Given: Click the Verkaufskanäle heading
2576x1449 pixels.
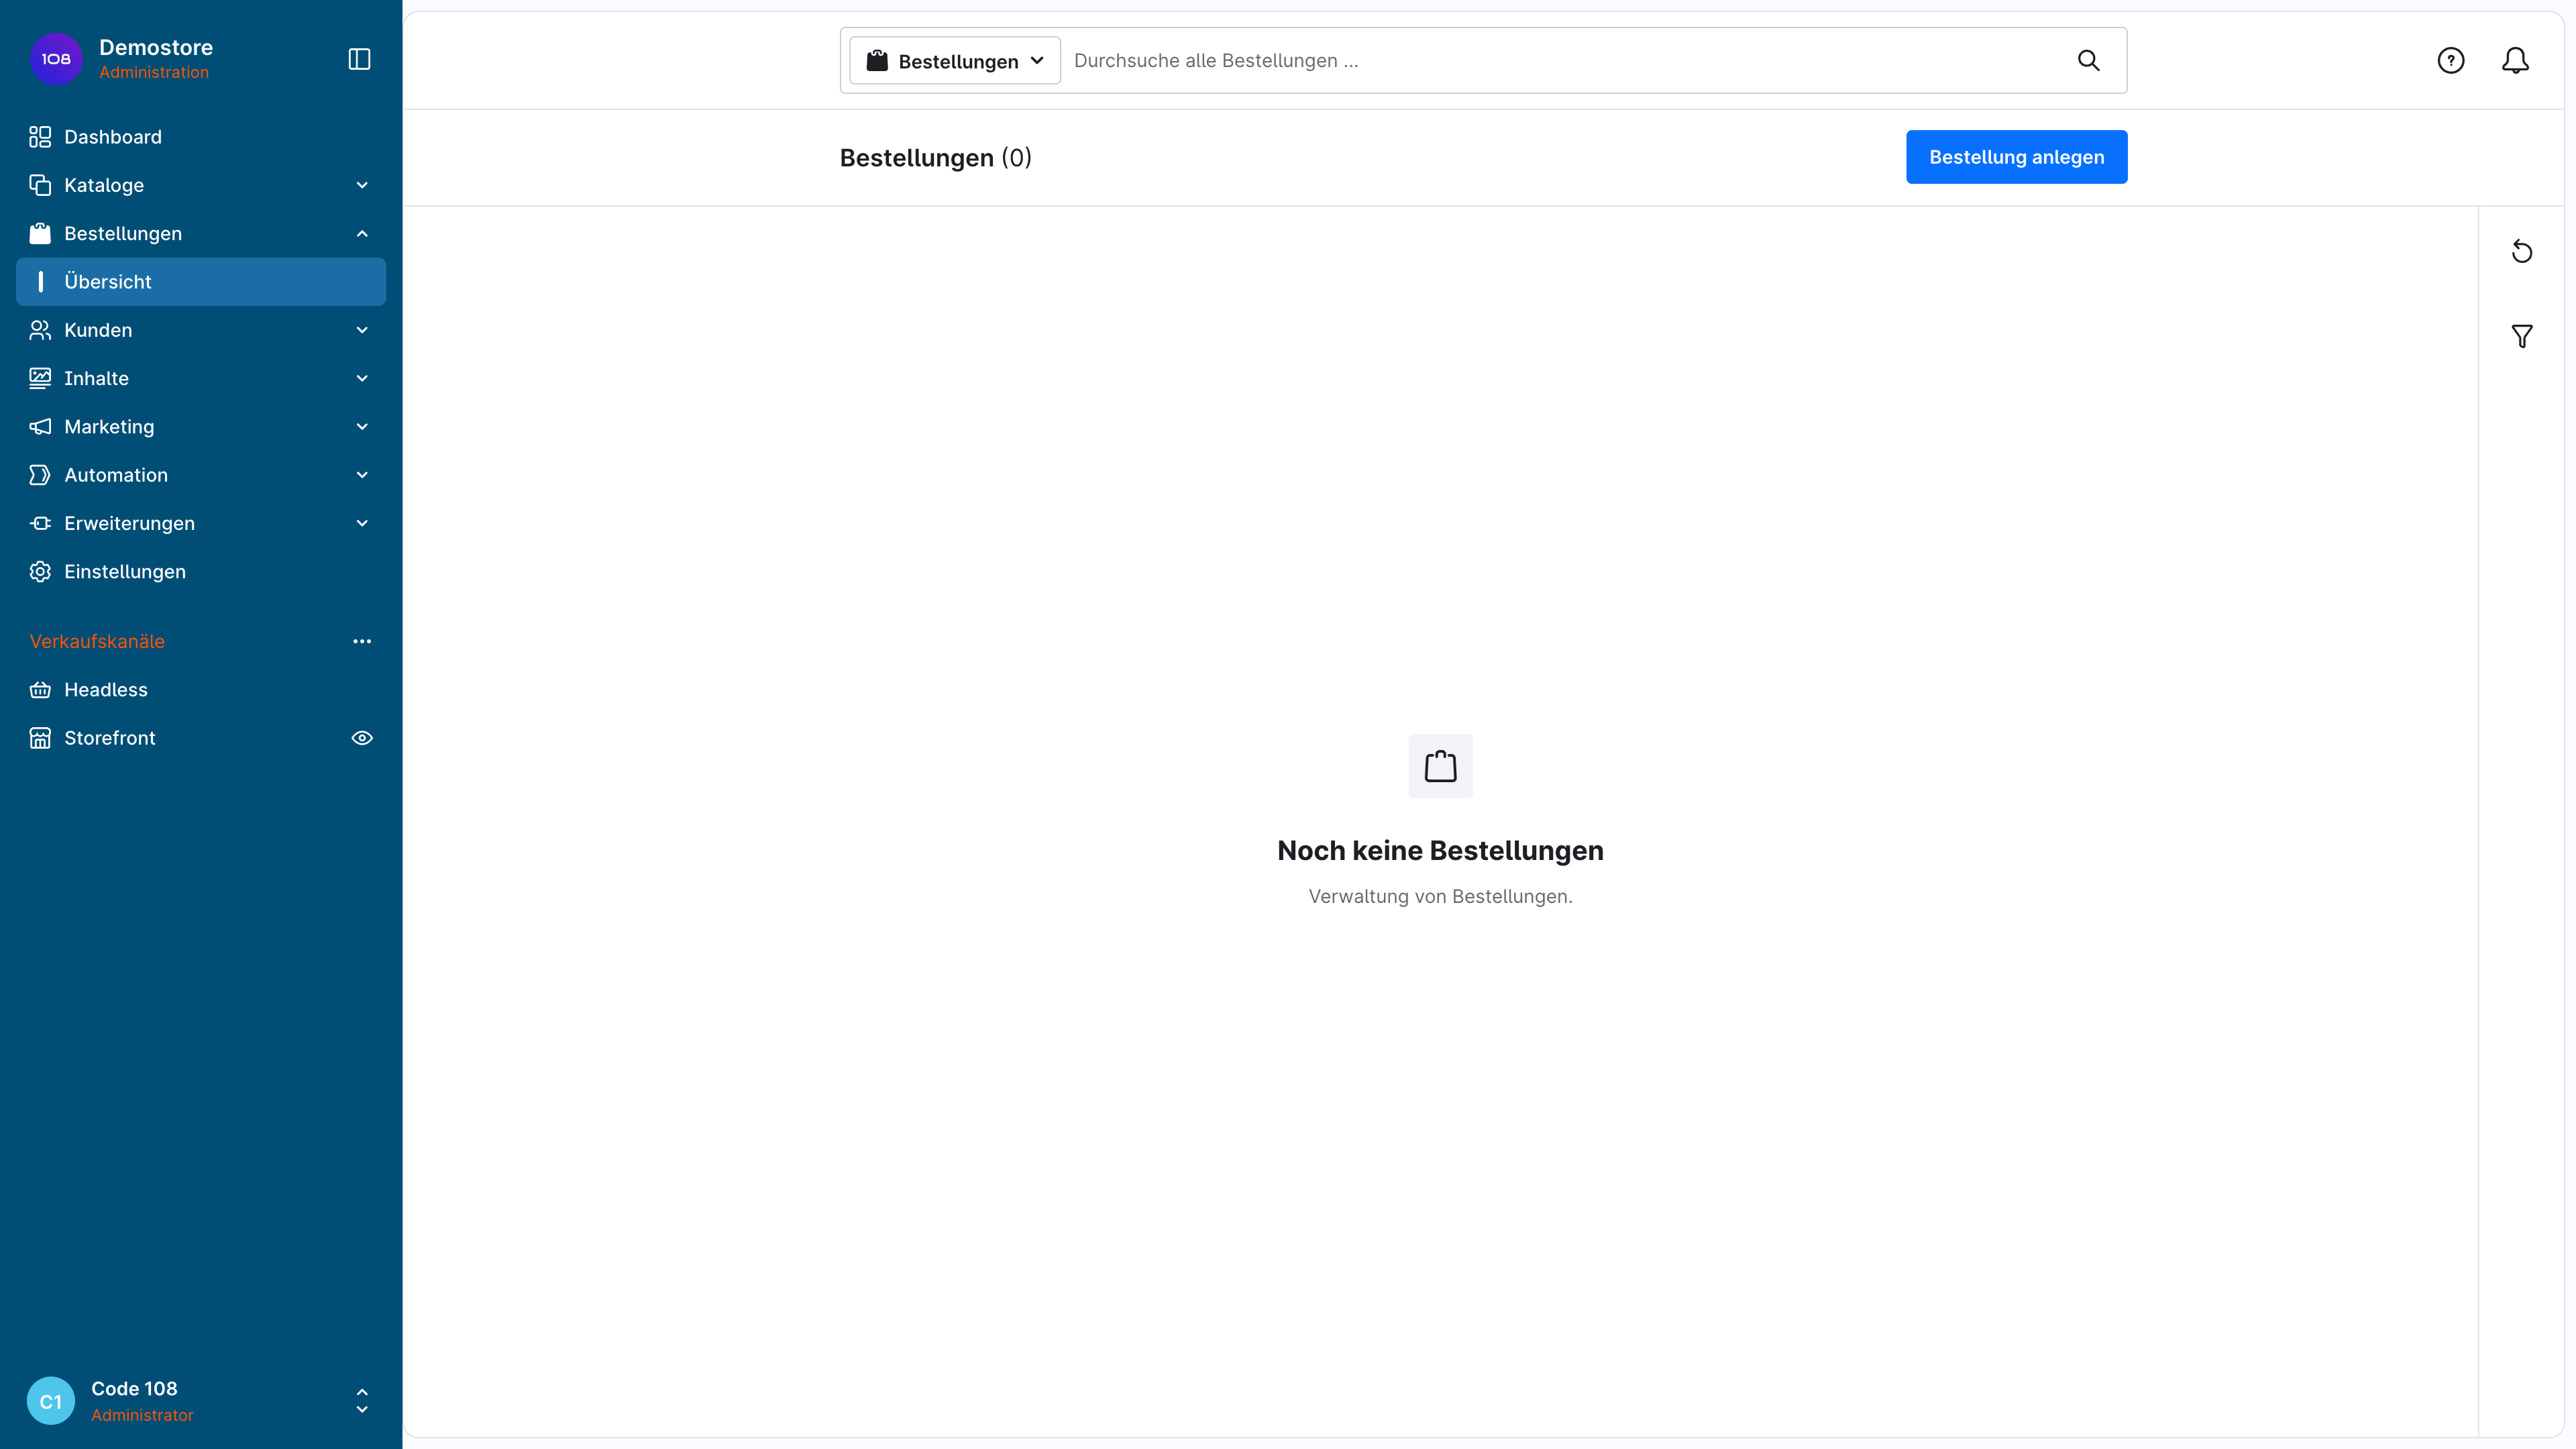Looking at the screenshot, I should 97,641.
